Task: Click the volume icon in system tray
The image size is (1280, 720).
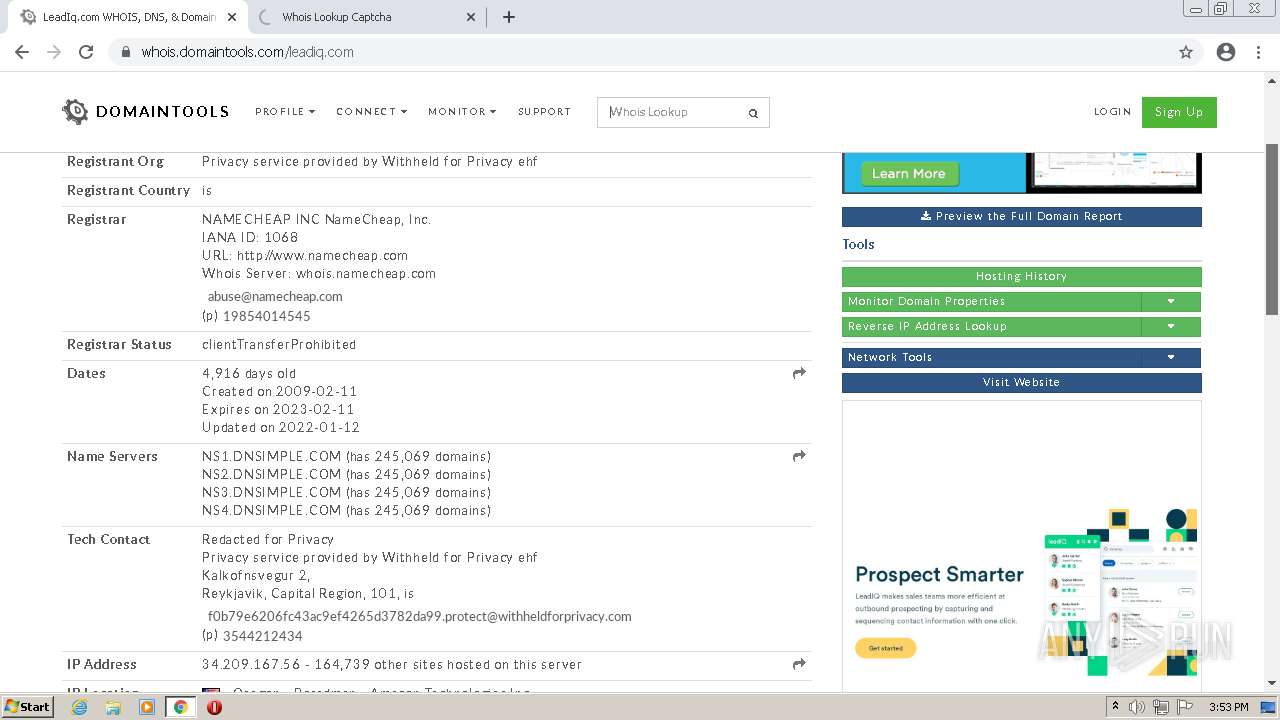Action: point(1137,707)
